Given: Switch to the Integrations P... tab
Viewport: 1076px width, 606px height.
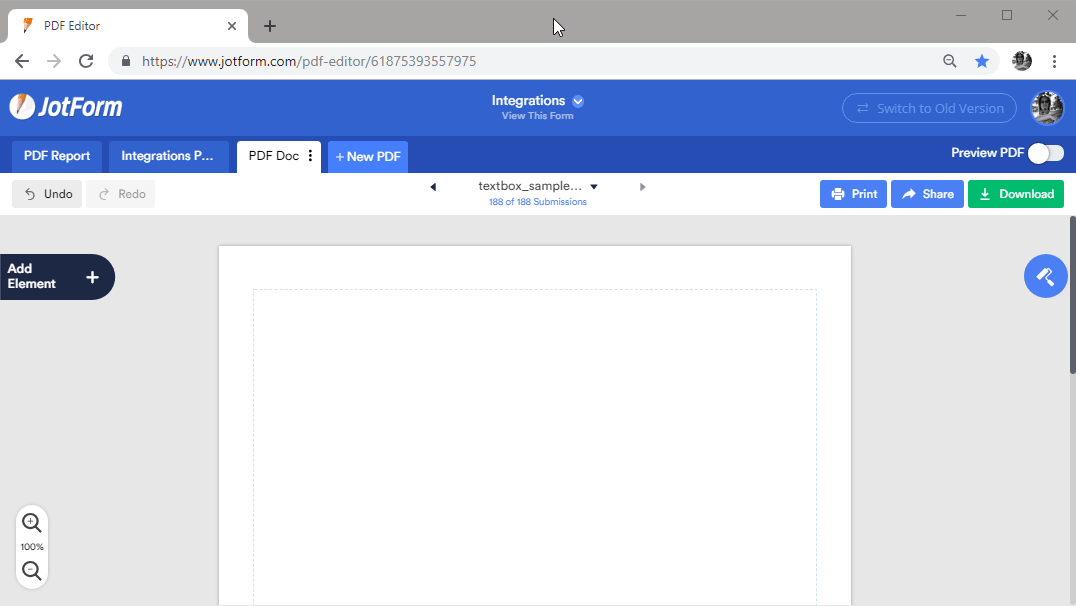Looking at the screenshot, I should (x=168, y=156).
